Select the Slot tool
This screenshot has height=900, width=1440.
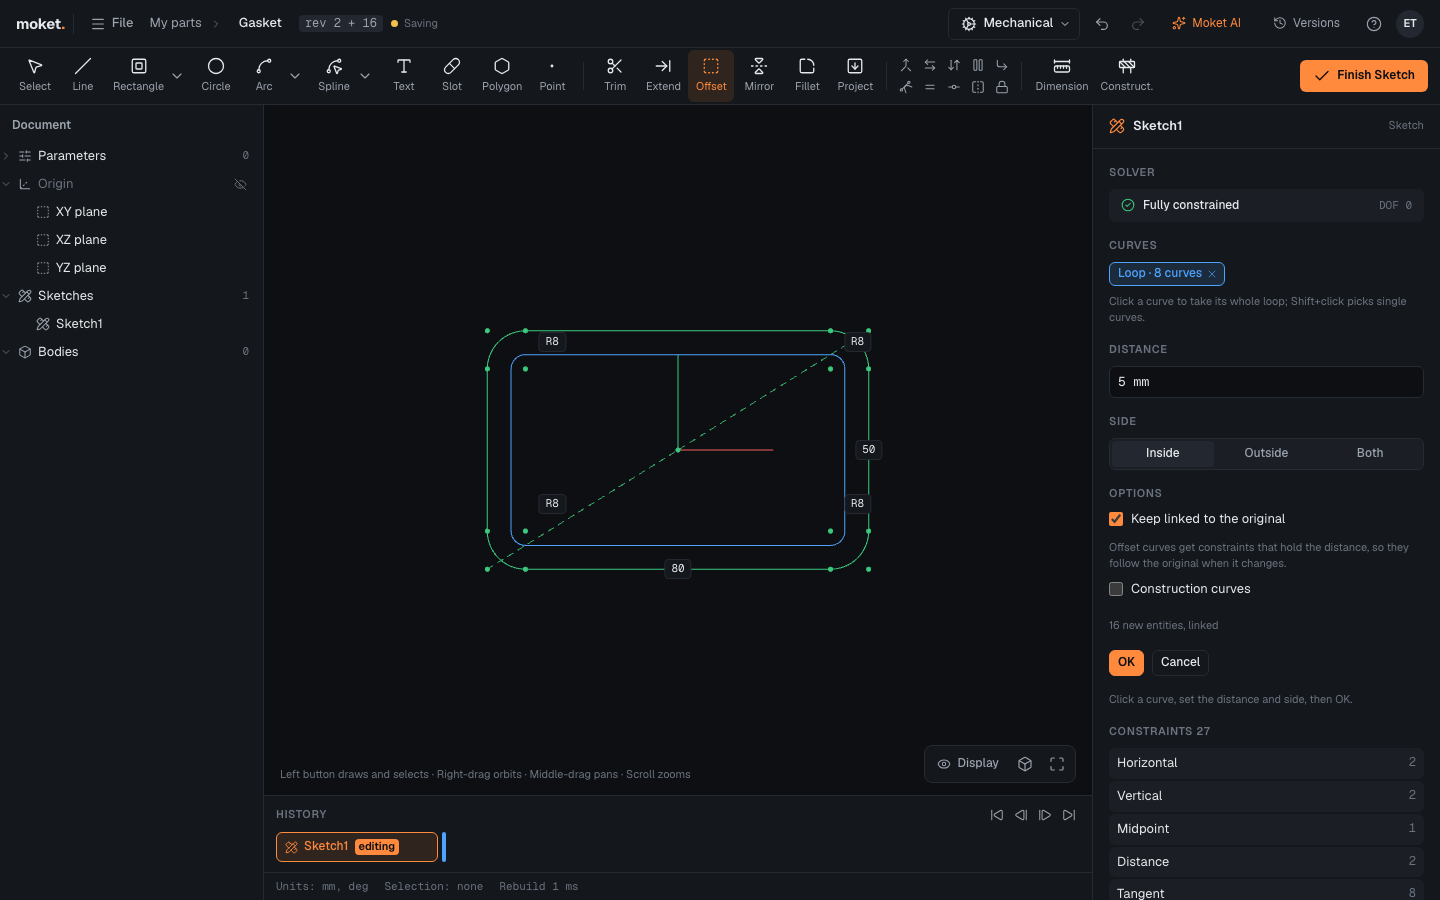click(x=452, y=75)
